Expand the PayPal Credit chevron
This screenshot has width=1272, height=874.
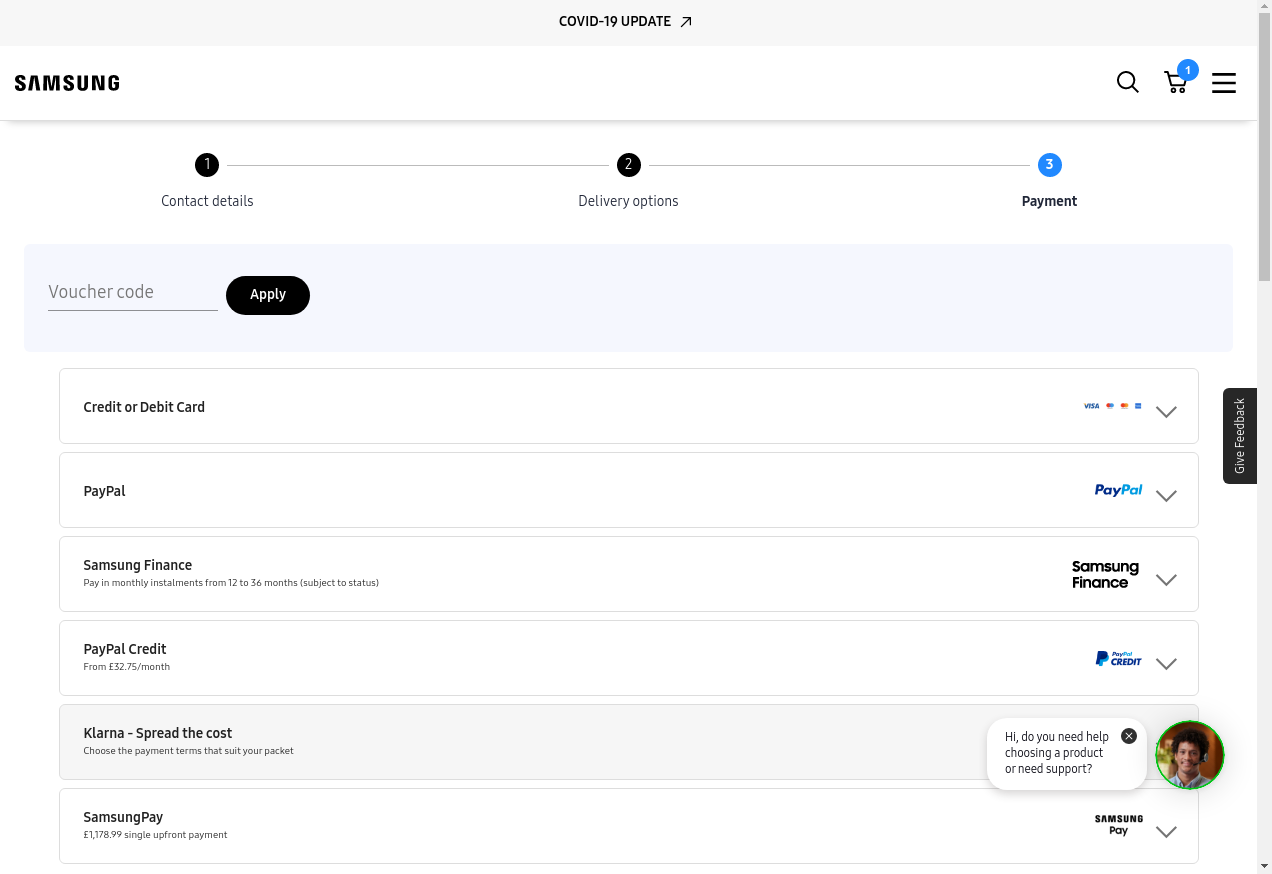click(1166, 663)
